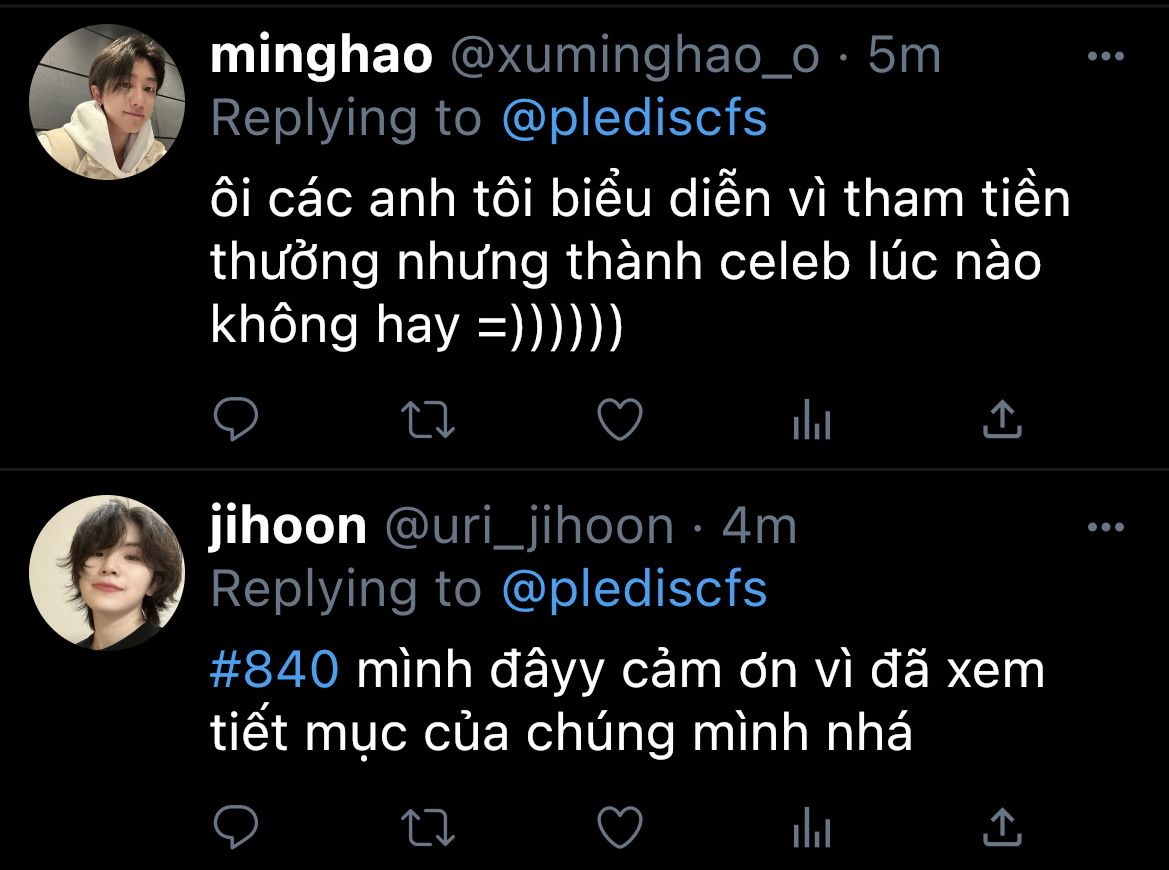The image size is (1169, 870).
Task: Visit jihoon's profile via display name
Action: pos(288,526)
